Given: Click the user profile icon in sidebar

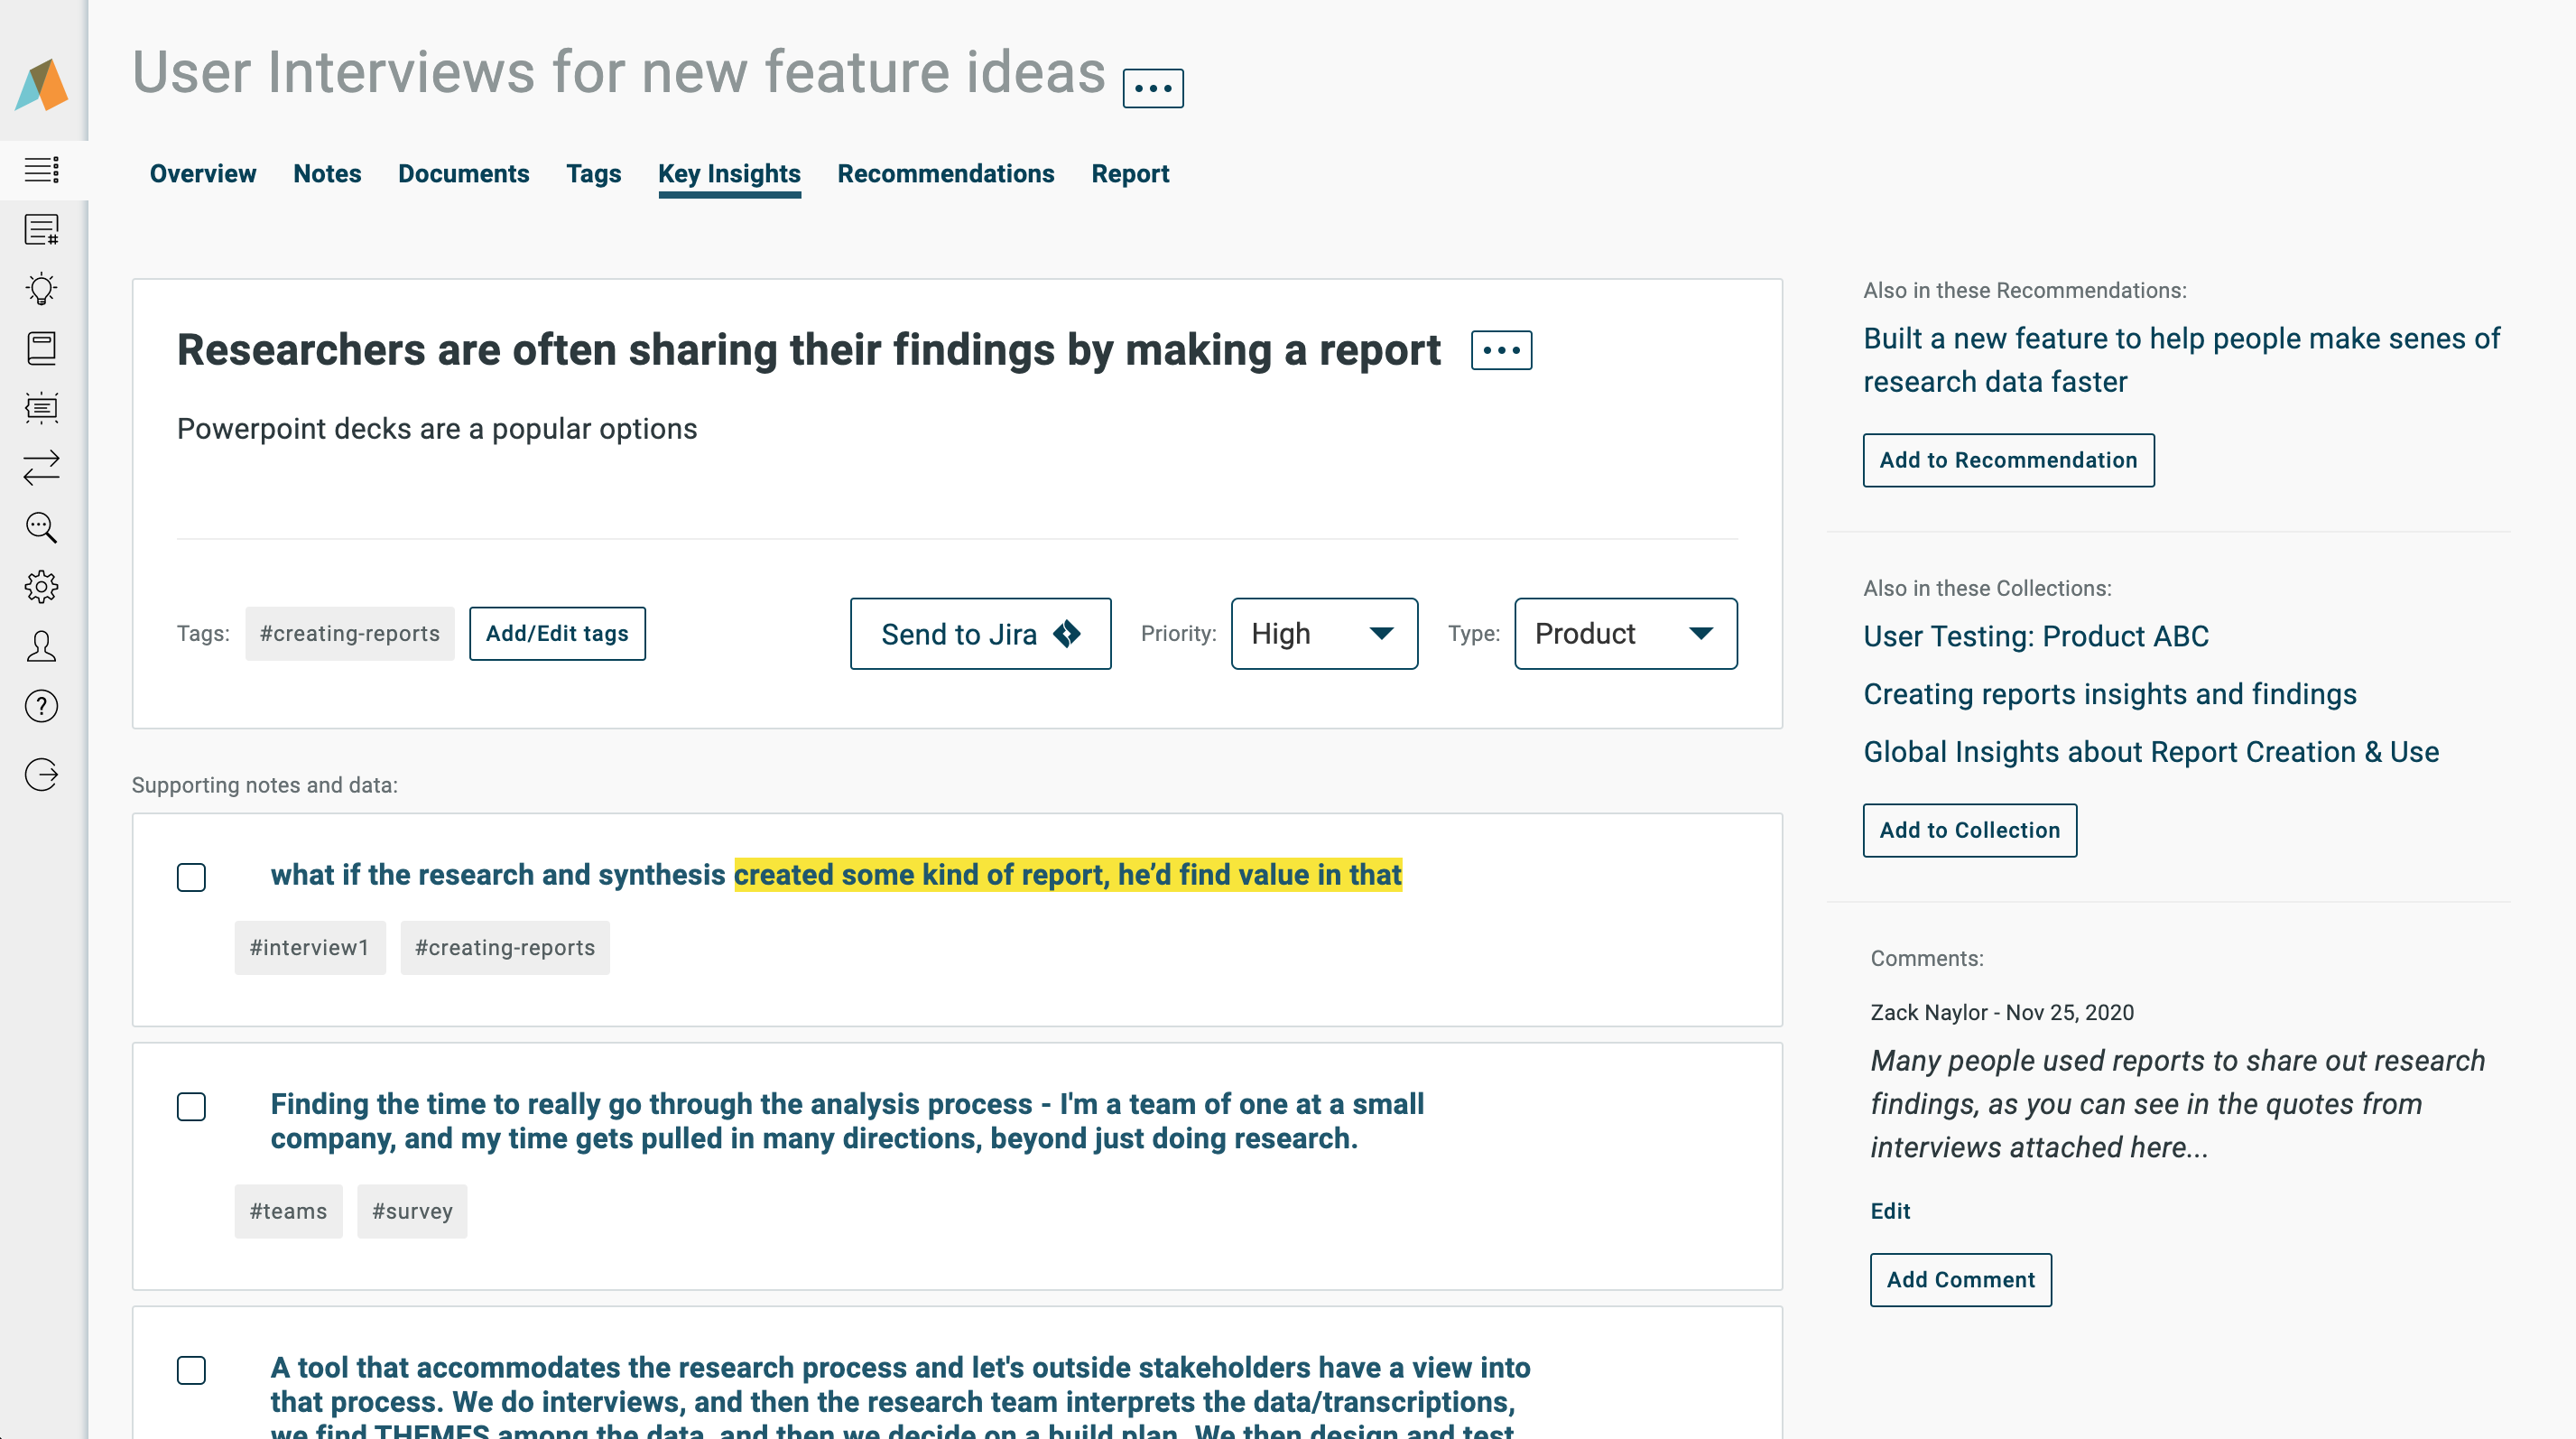Looking at the screenshot, I should tap(41, 646).
